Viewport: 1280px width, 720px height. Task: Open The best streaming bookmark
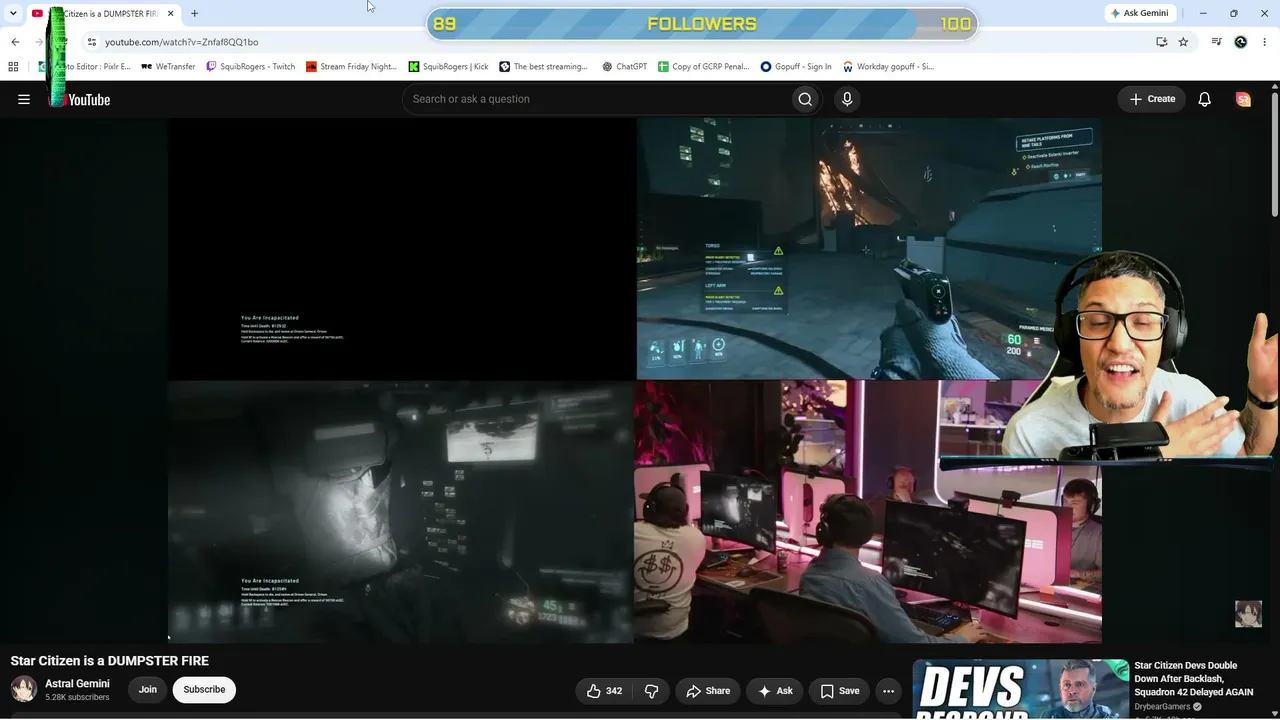(543, 67)
